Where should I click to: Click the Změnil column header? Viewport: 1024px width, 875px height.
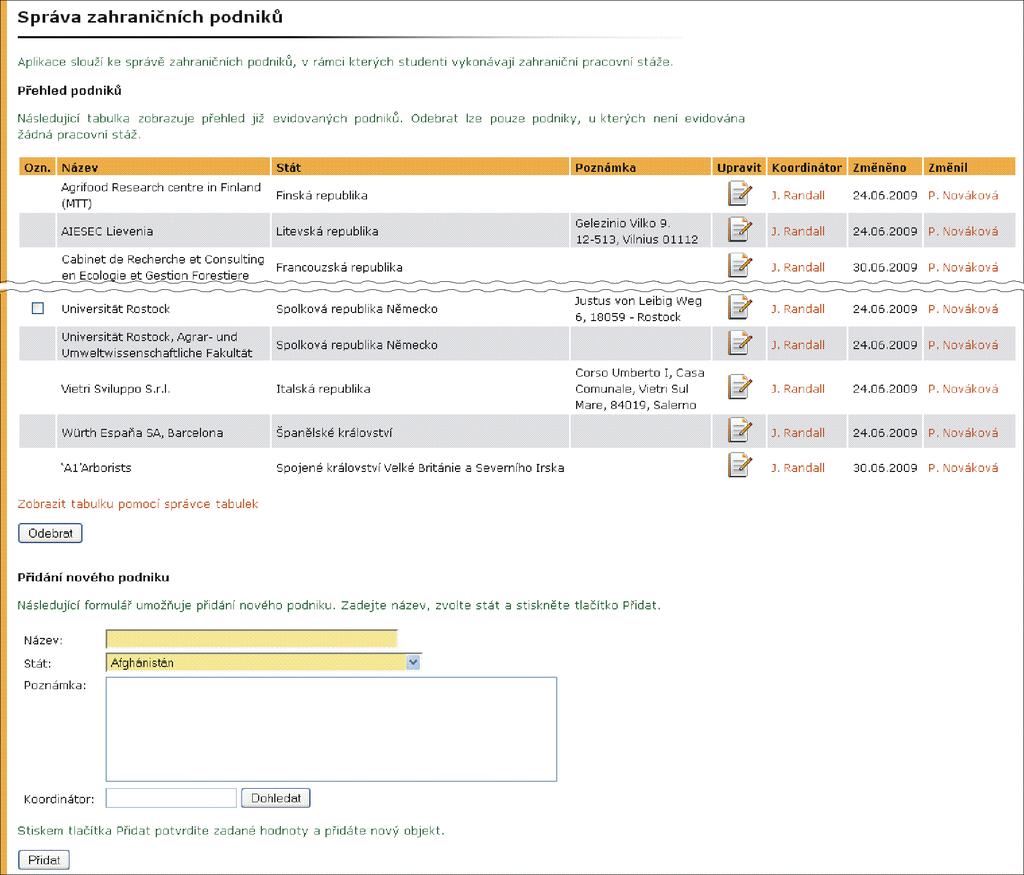click(969, 167)
